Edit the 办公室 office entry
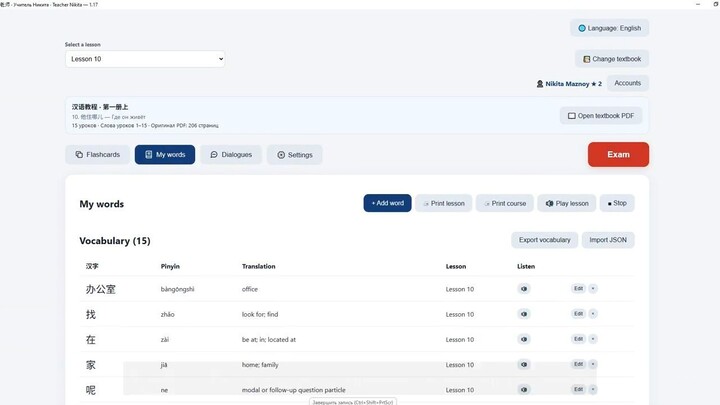Image resolution: width=720 pixels, height=405 pixels. click(x=578, y=288)
